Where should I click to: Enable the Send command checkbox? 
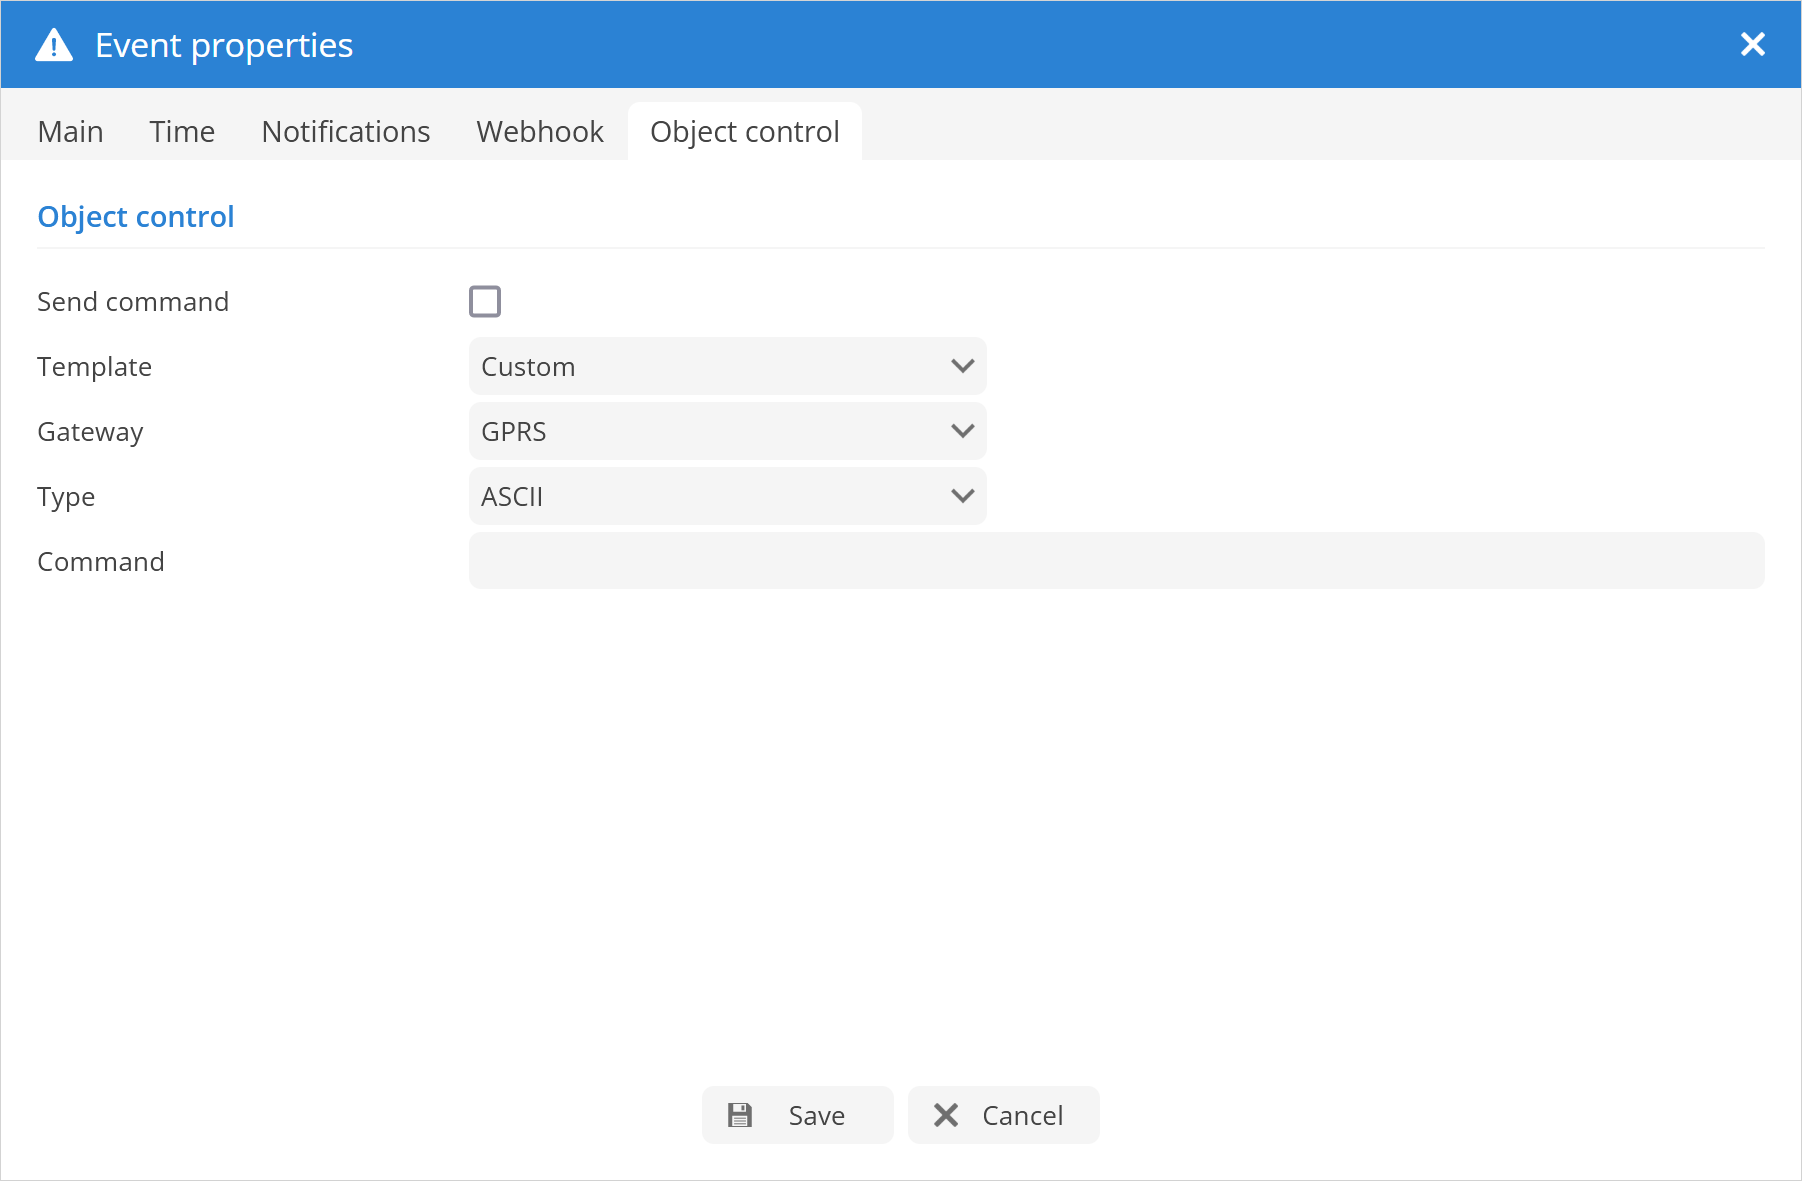click(485, 301)
